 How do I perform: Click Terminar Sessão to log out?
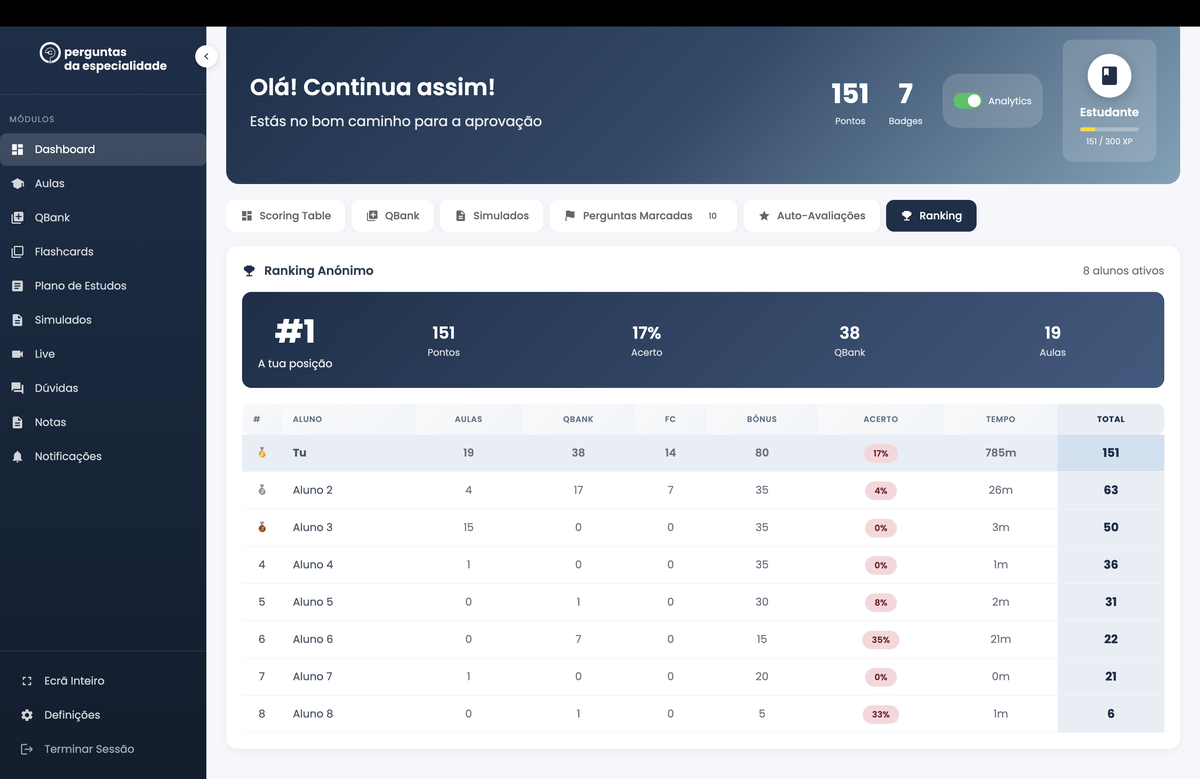coord(88,749)
